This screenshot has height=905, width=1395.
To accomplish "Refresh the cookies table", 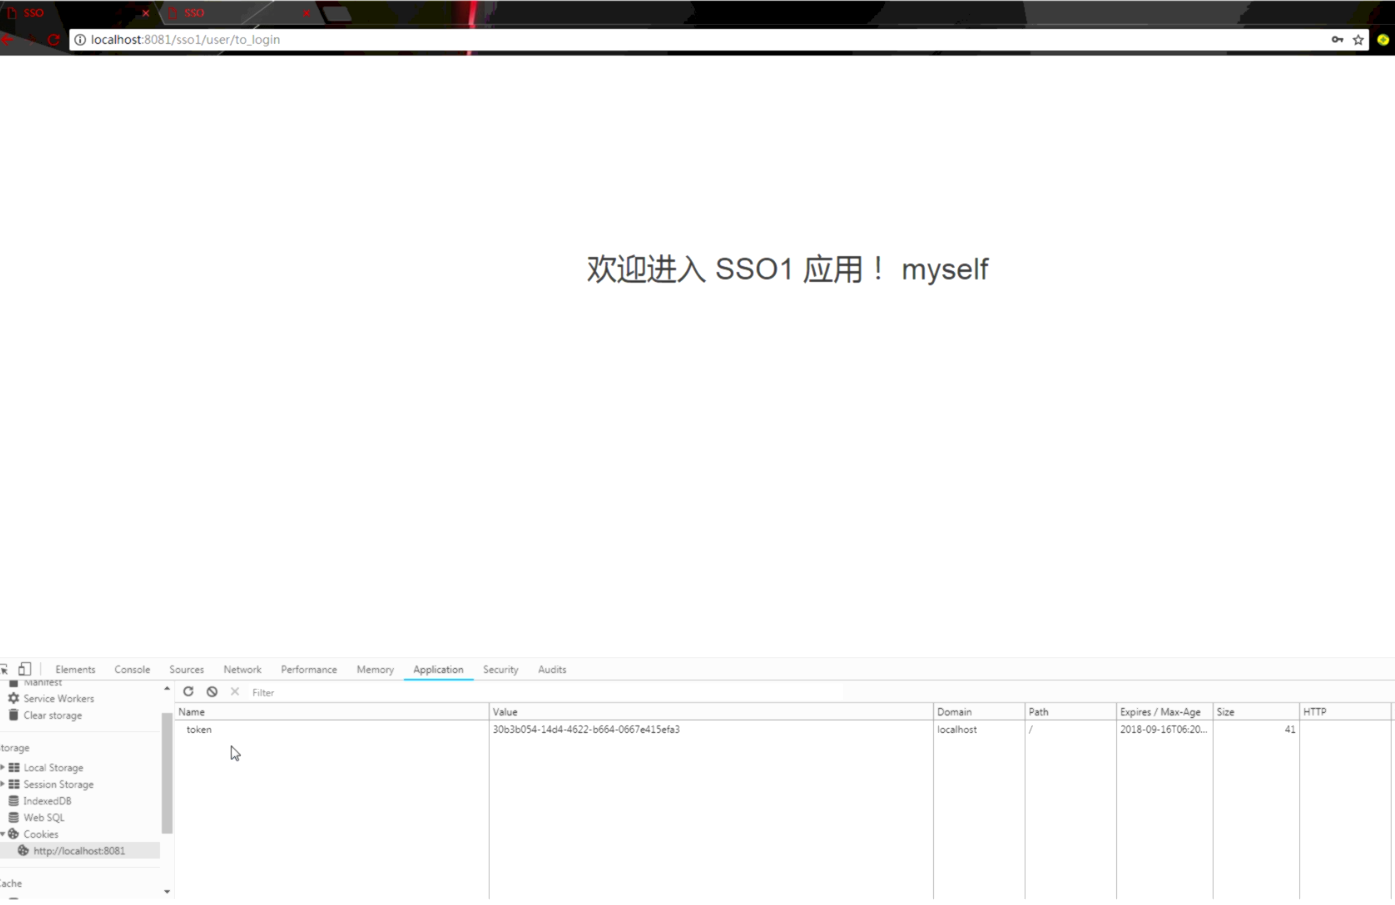I will 188,691.
